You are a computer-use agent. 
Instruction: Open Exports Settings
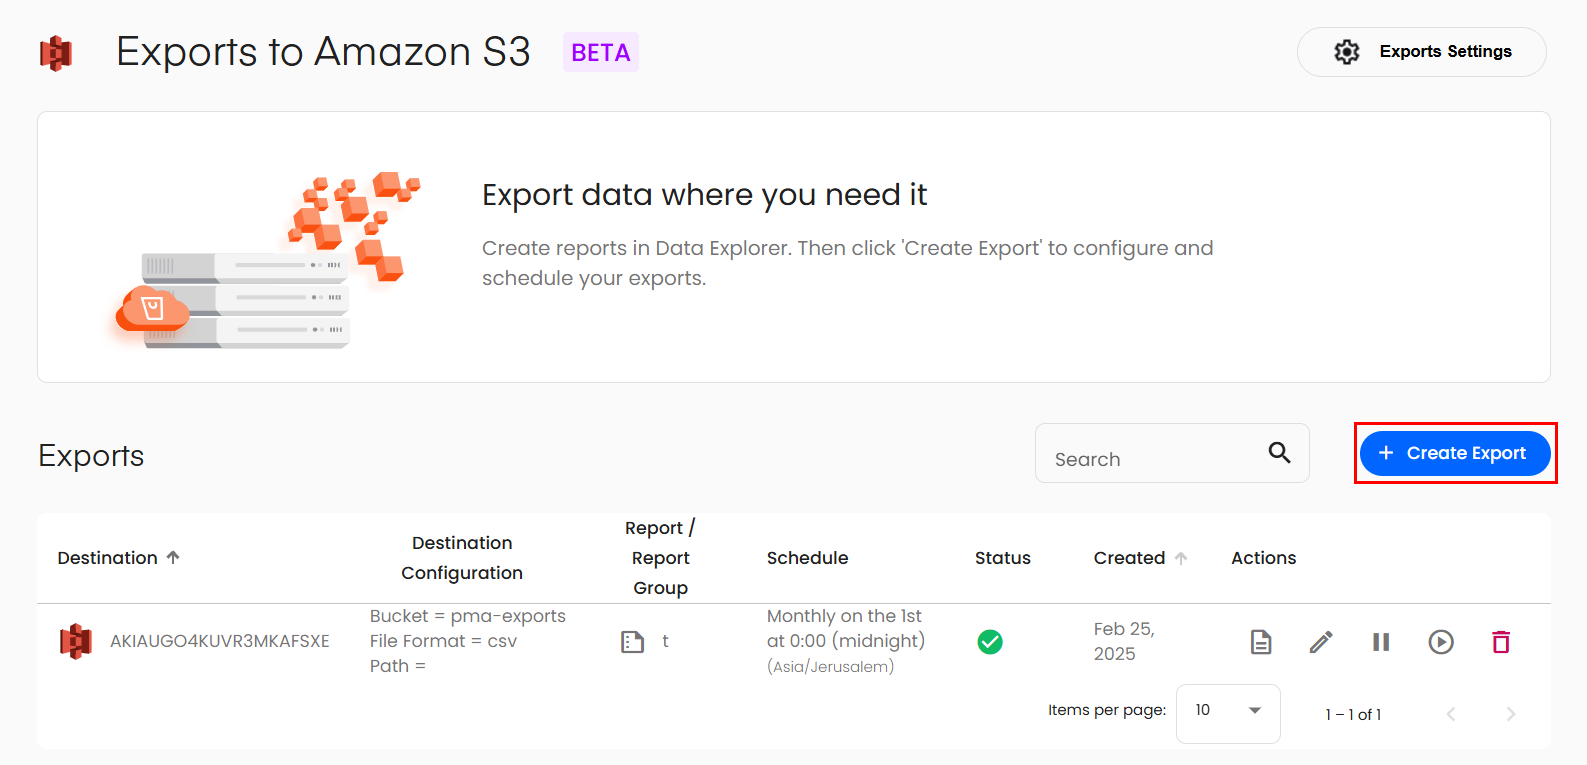tap(1421, 52)
